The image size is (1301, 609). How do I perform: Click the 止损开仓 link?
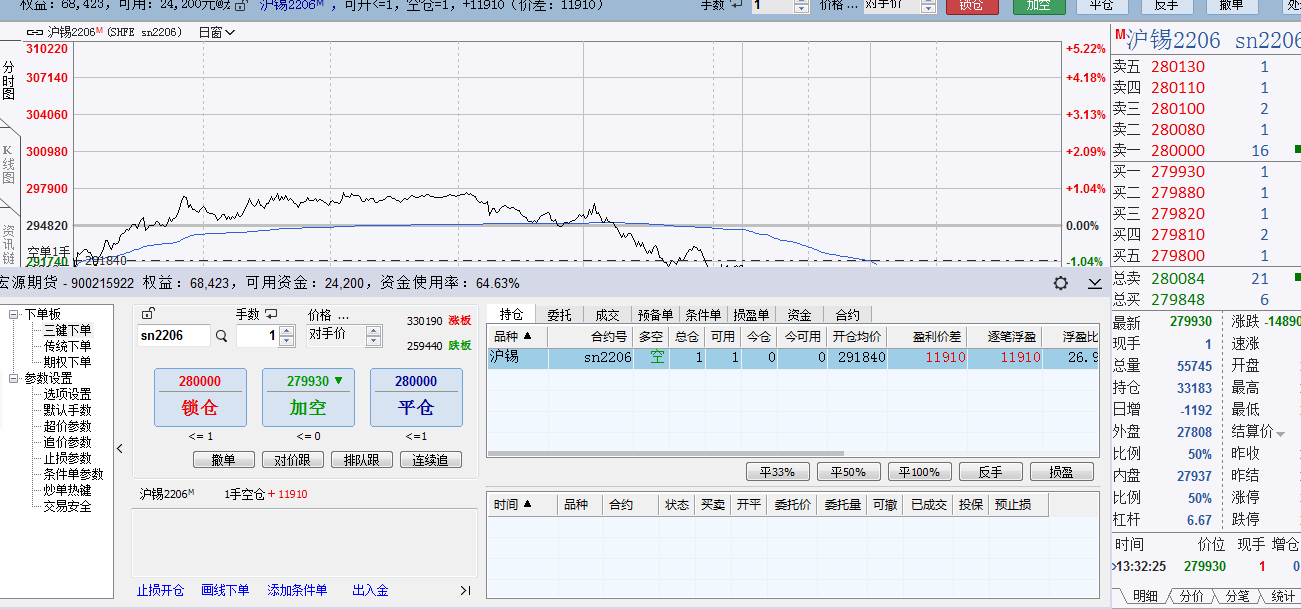click(161, 591)
